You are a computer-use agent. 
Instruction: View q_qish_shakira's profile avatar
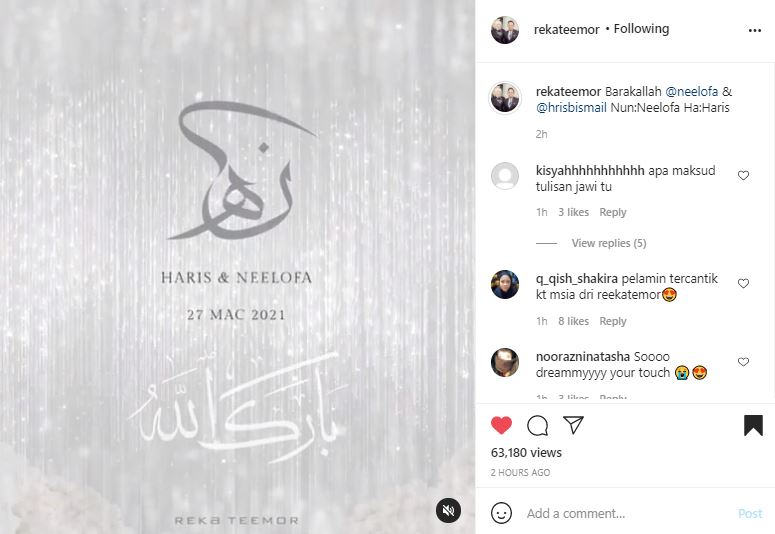tap(505, 284)
